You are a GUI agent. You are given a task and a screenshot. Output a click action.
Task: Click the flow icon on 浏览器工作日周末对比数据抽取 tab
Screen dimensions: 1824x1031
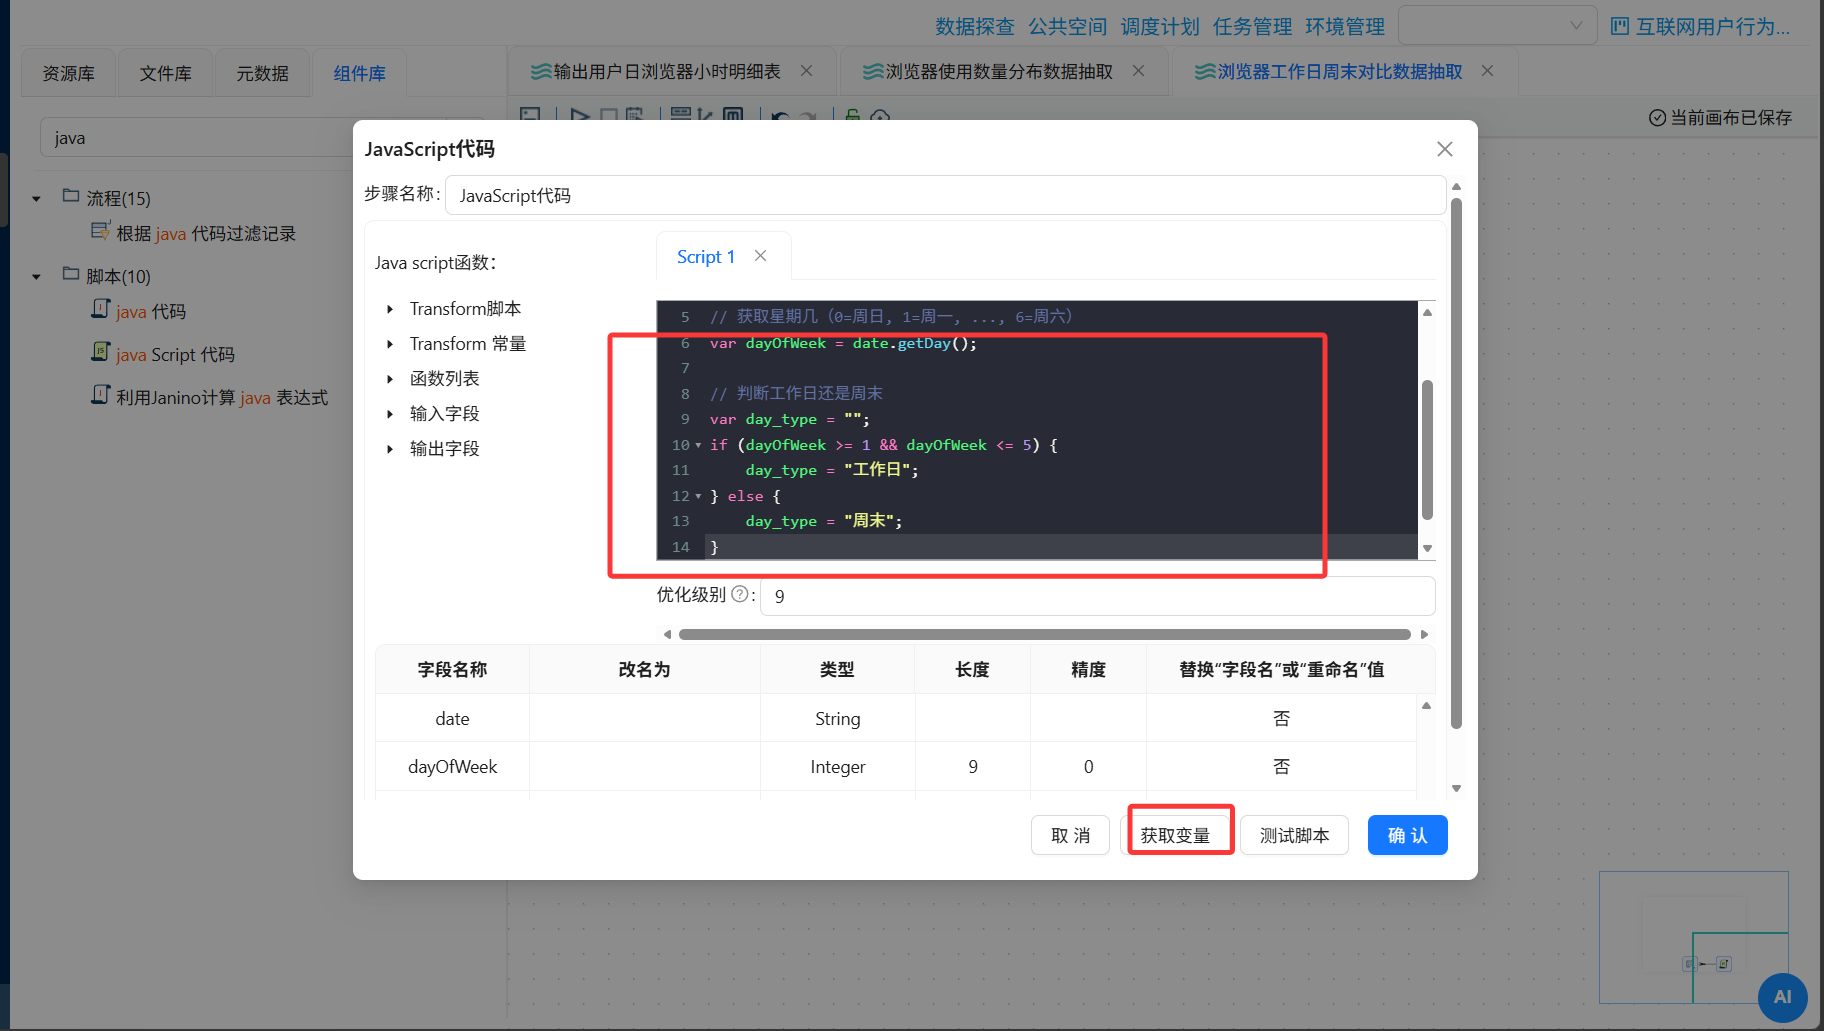pyautogui.click(x=1205, y=72)
